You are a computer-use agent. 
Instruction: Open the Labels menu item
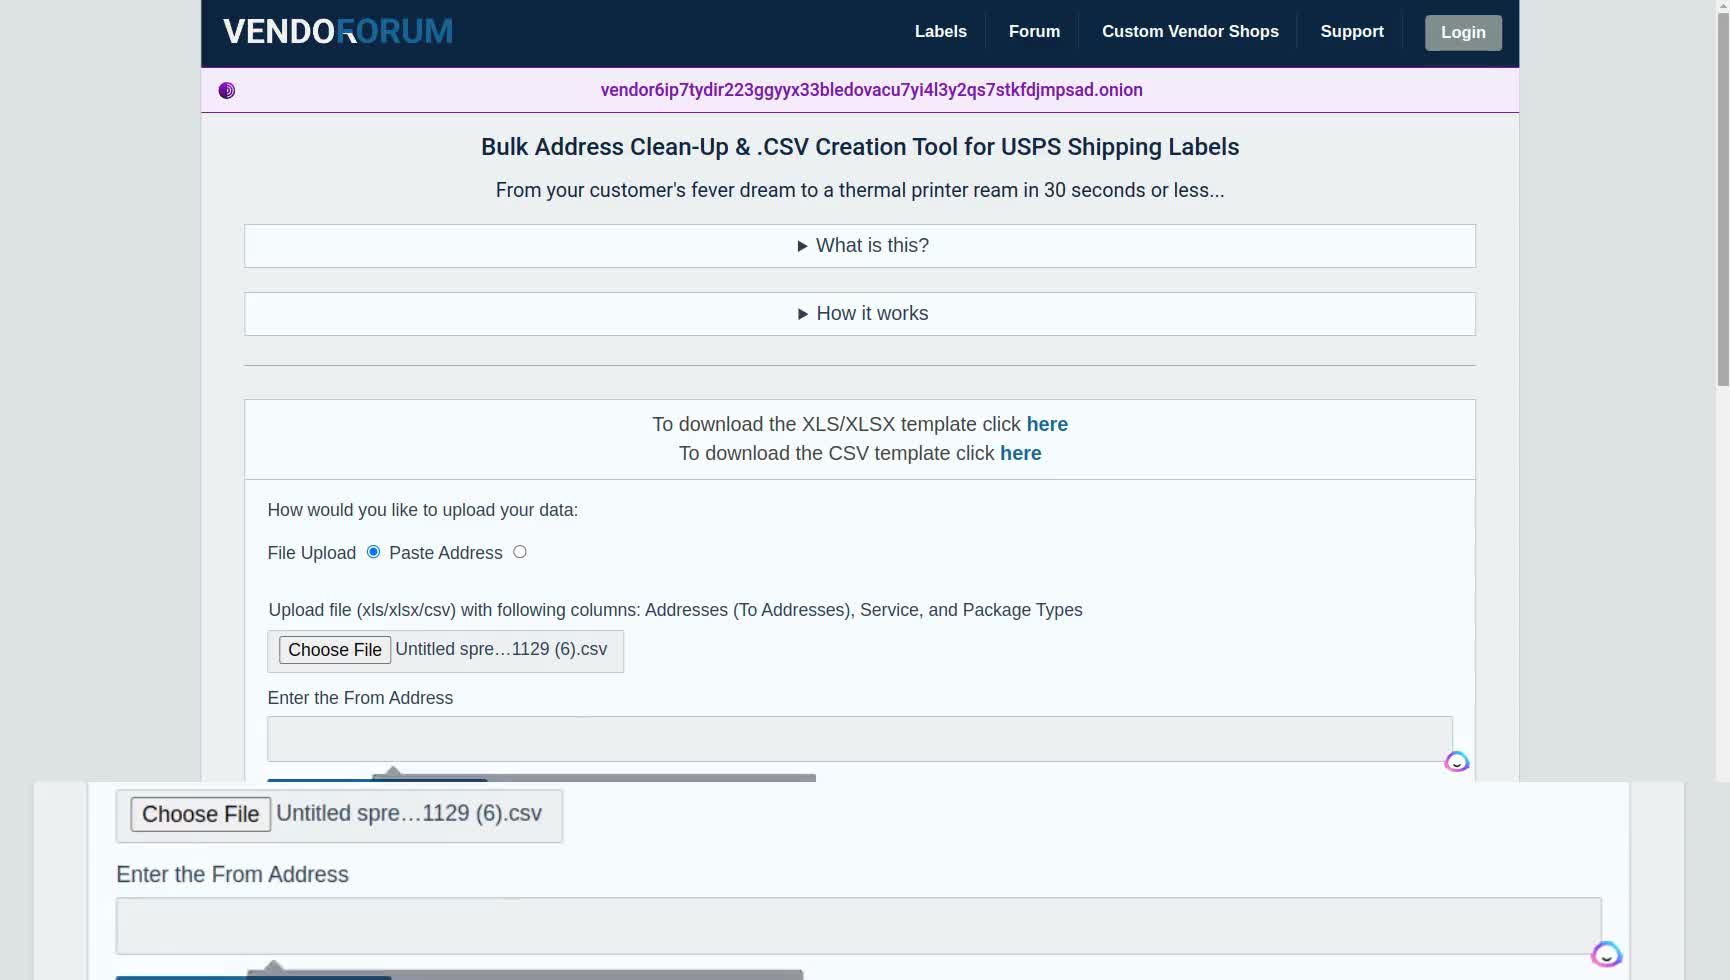click(x=940, y=32)
